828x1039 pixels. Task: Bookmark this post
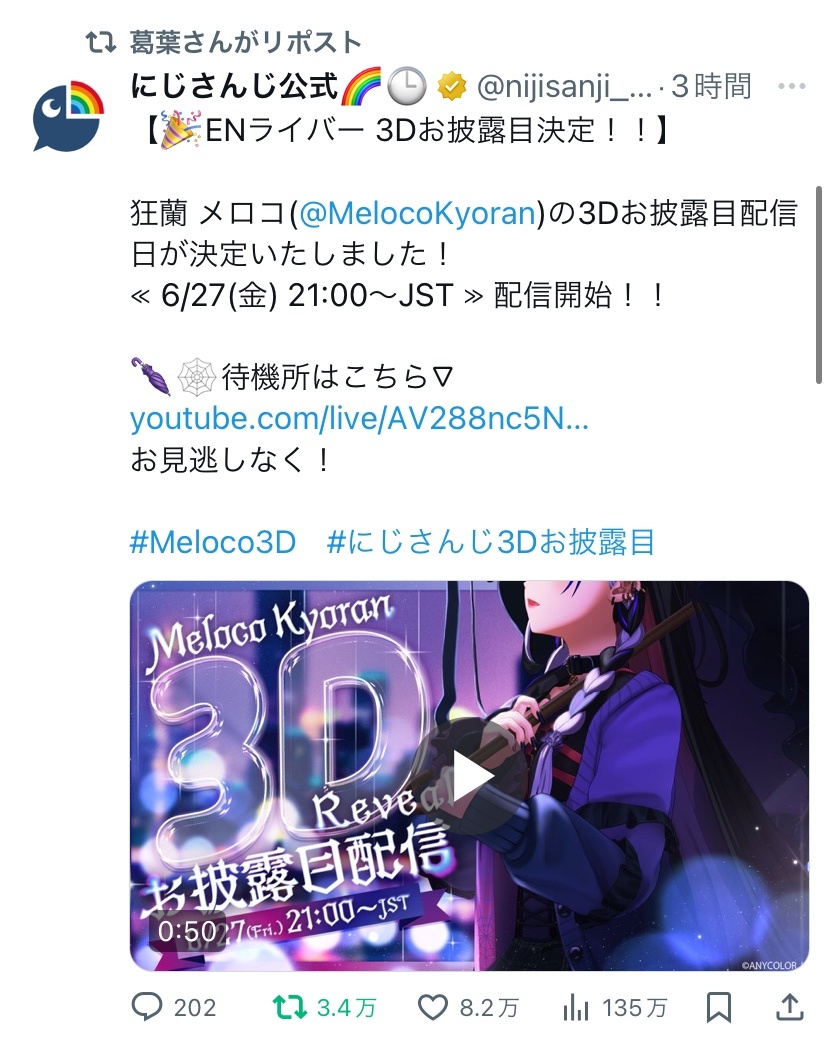pyautogui.click(x=719, y=1008)
